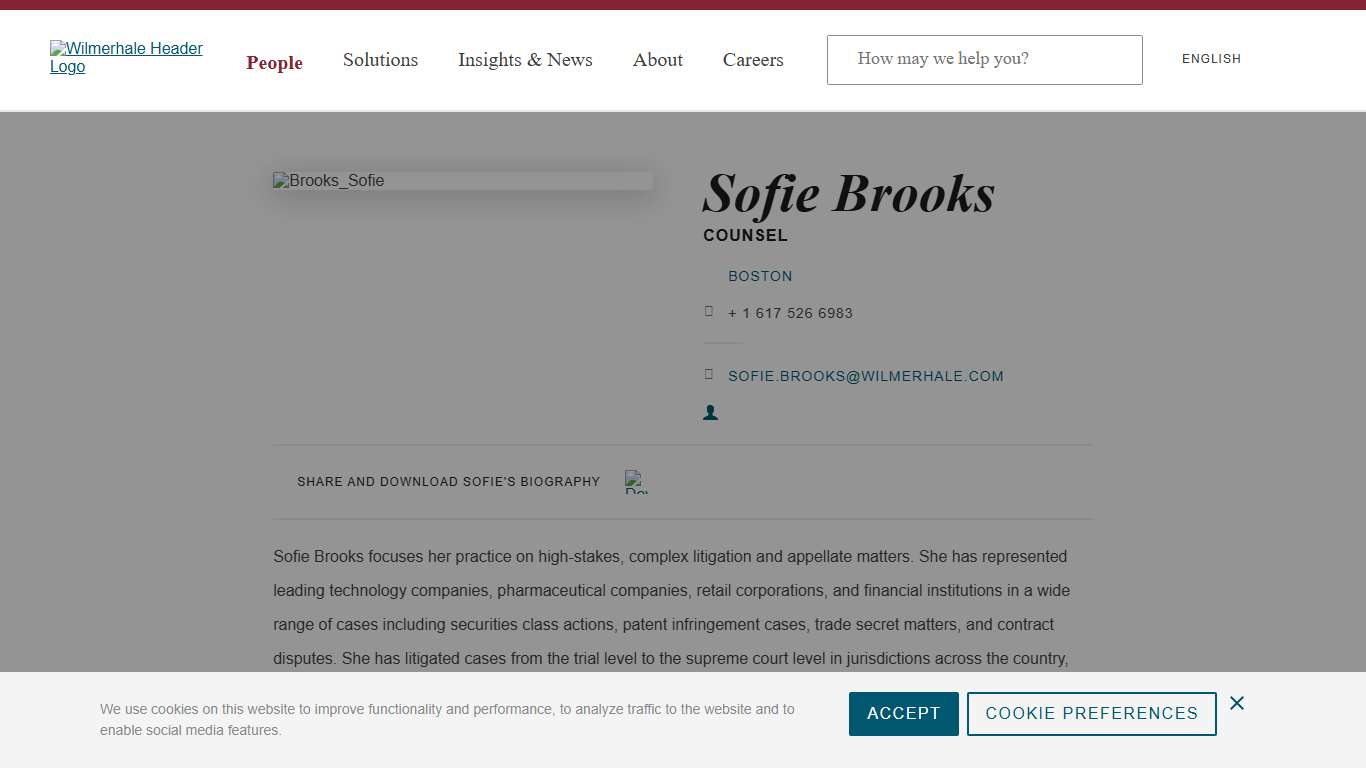Screen dimensions: 1366x768
Task: Open COOKIE PREFERENCES
Action: (1091, 714)
